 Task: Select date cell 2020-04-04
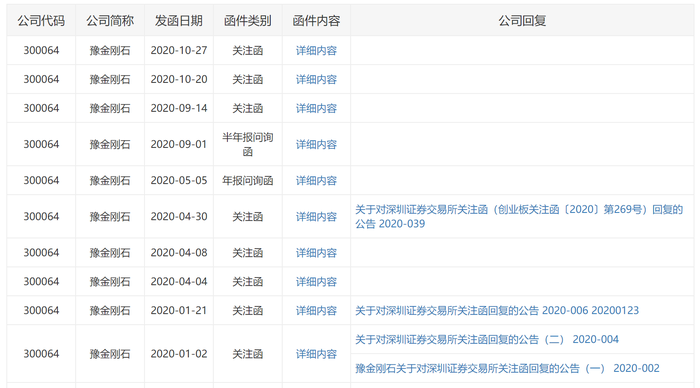click(x=179, y=282)
